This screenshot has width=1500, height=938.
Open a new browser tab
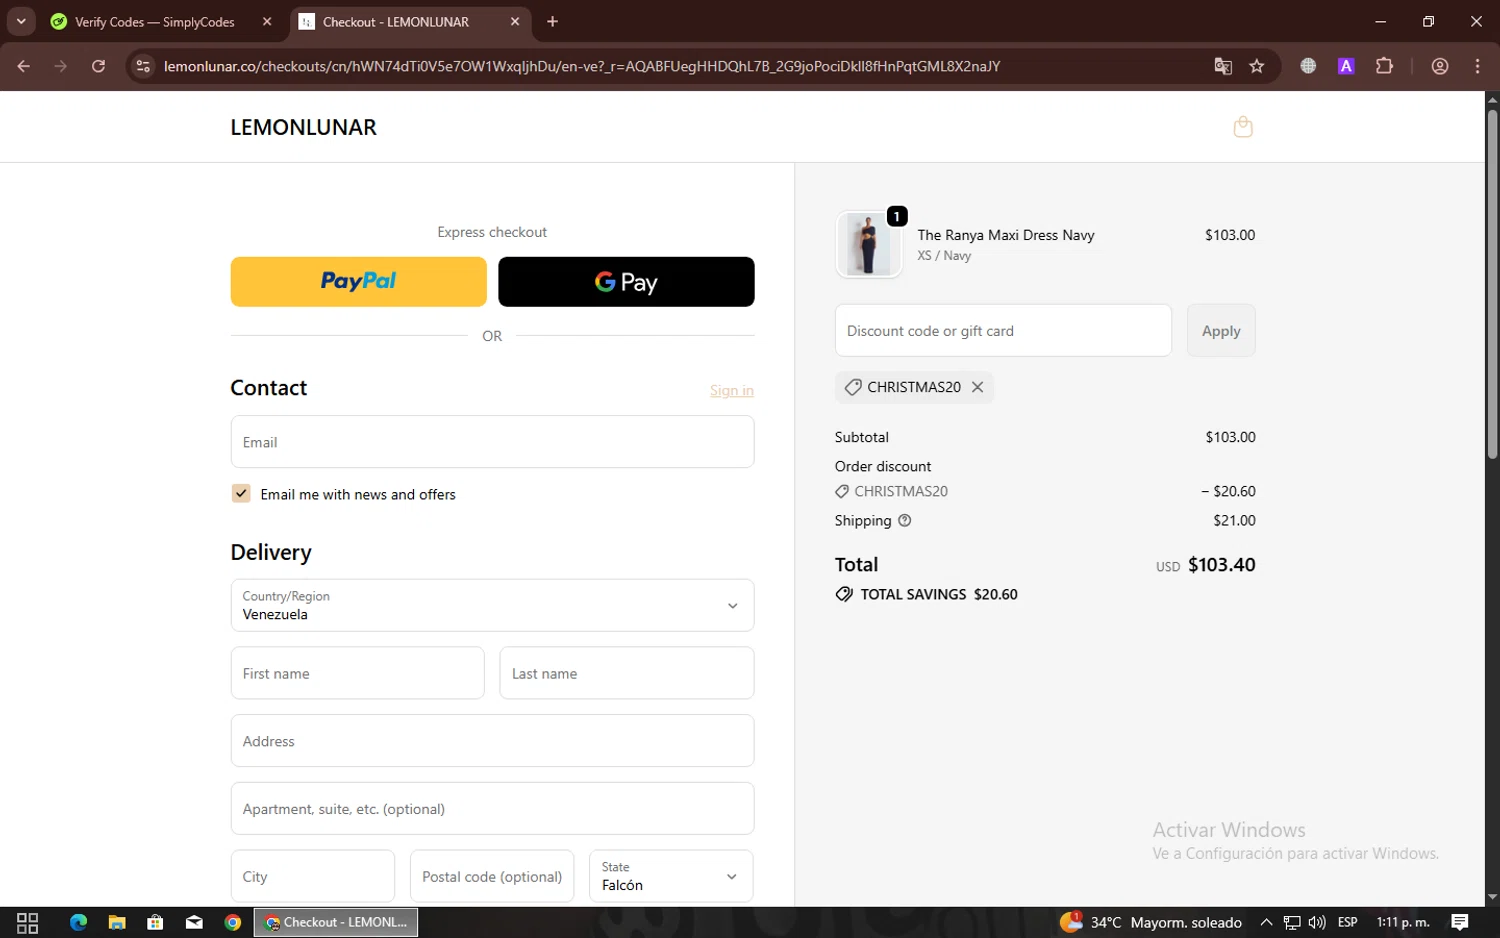552,21
